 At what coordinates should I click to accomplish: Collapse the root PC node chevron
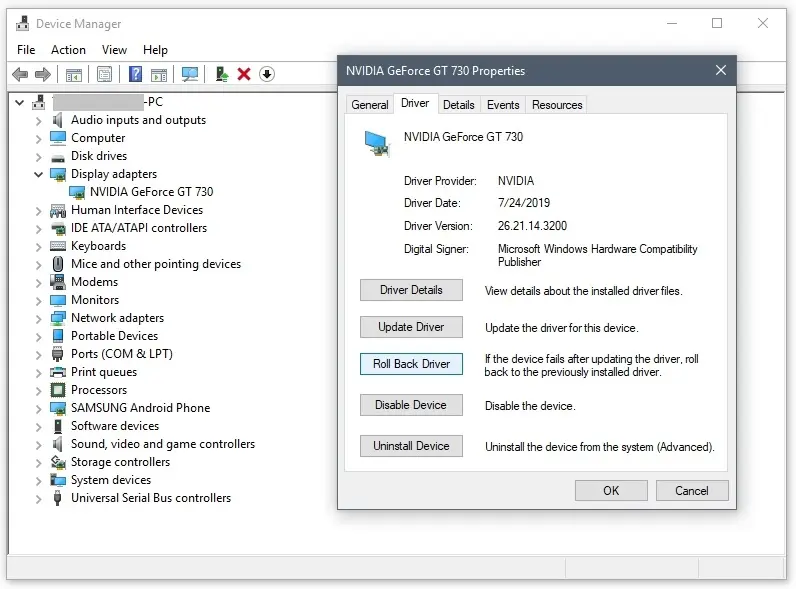(20, 103)
